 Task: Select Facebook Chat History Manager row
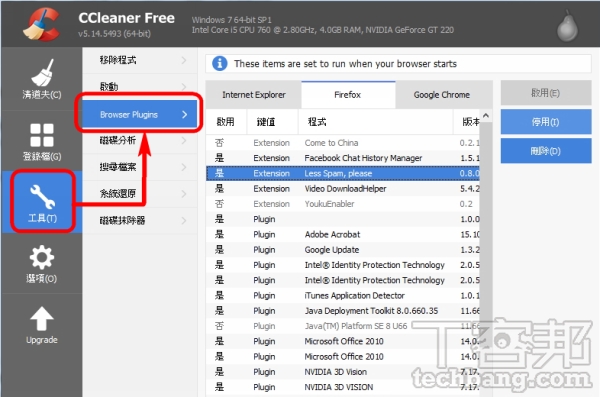pos(343,158)
